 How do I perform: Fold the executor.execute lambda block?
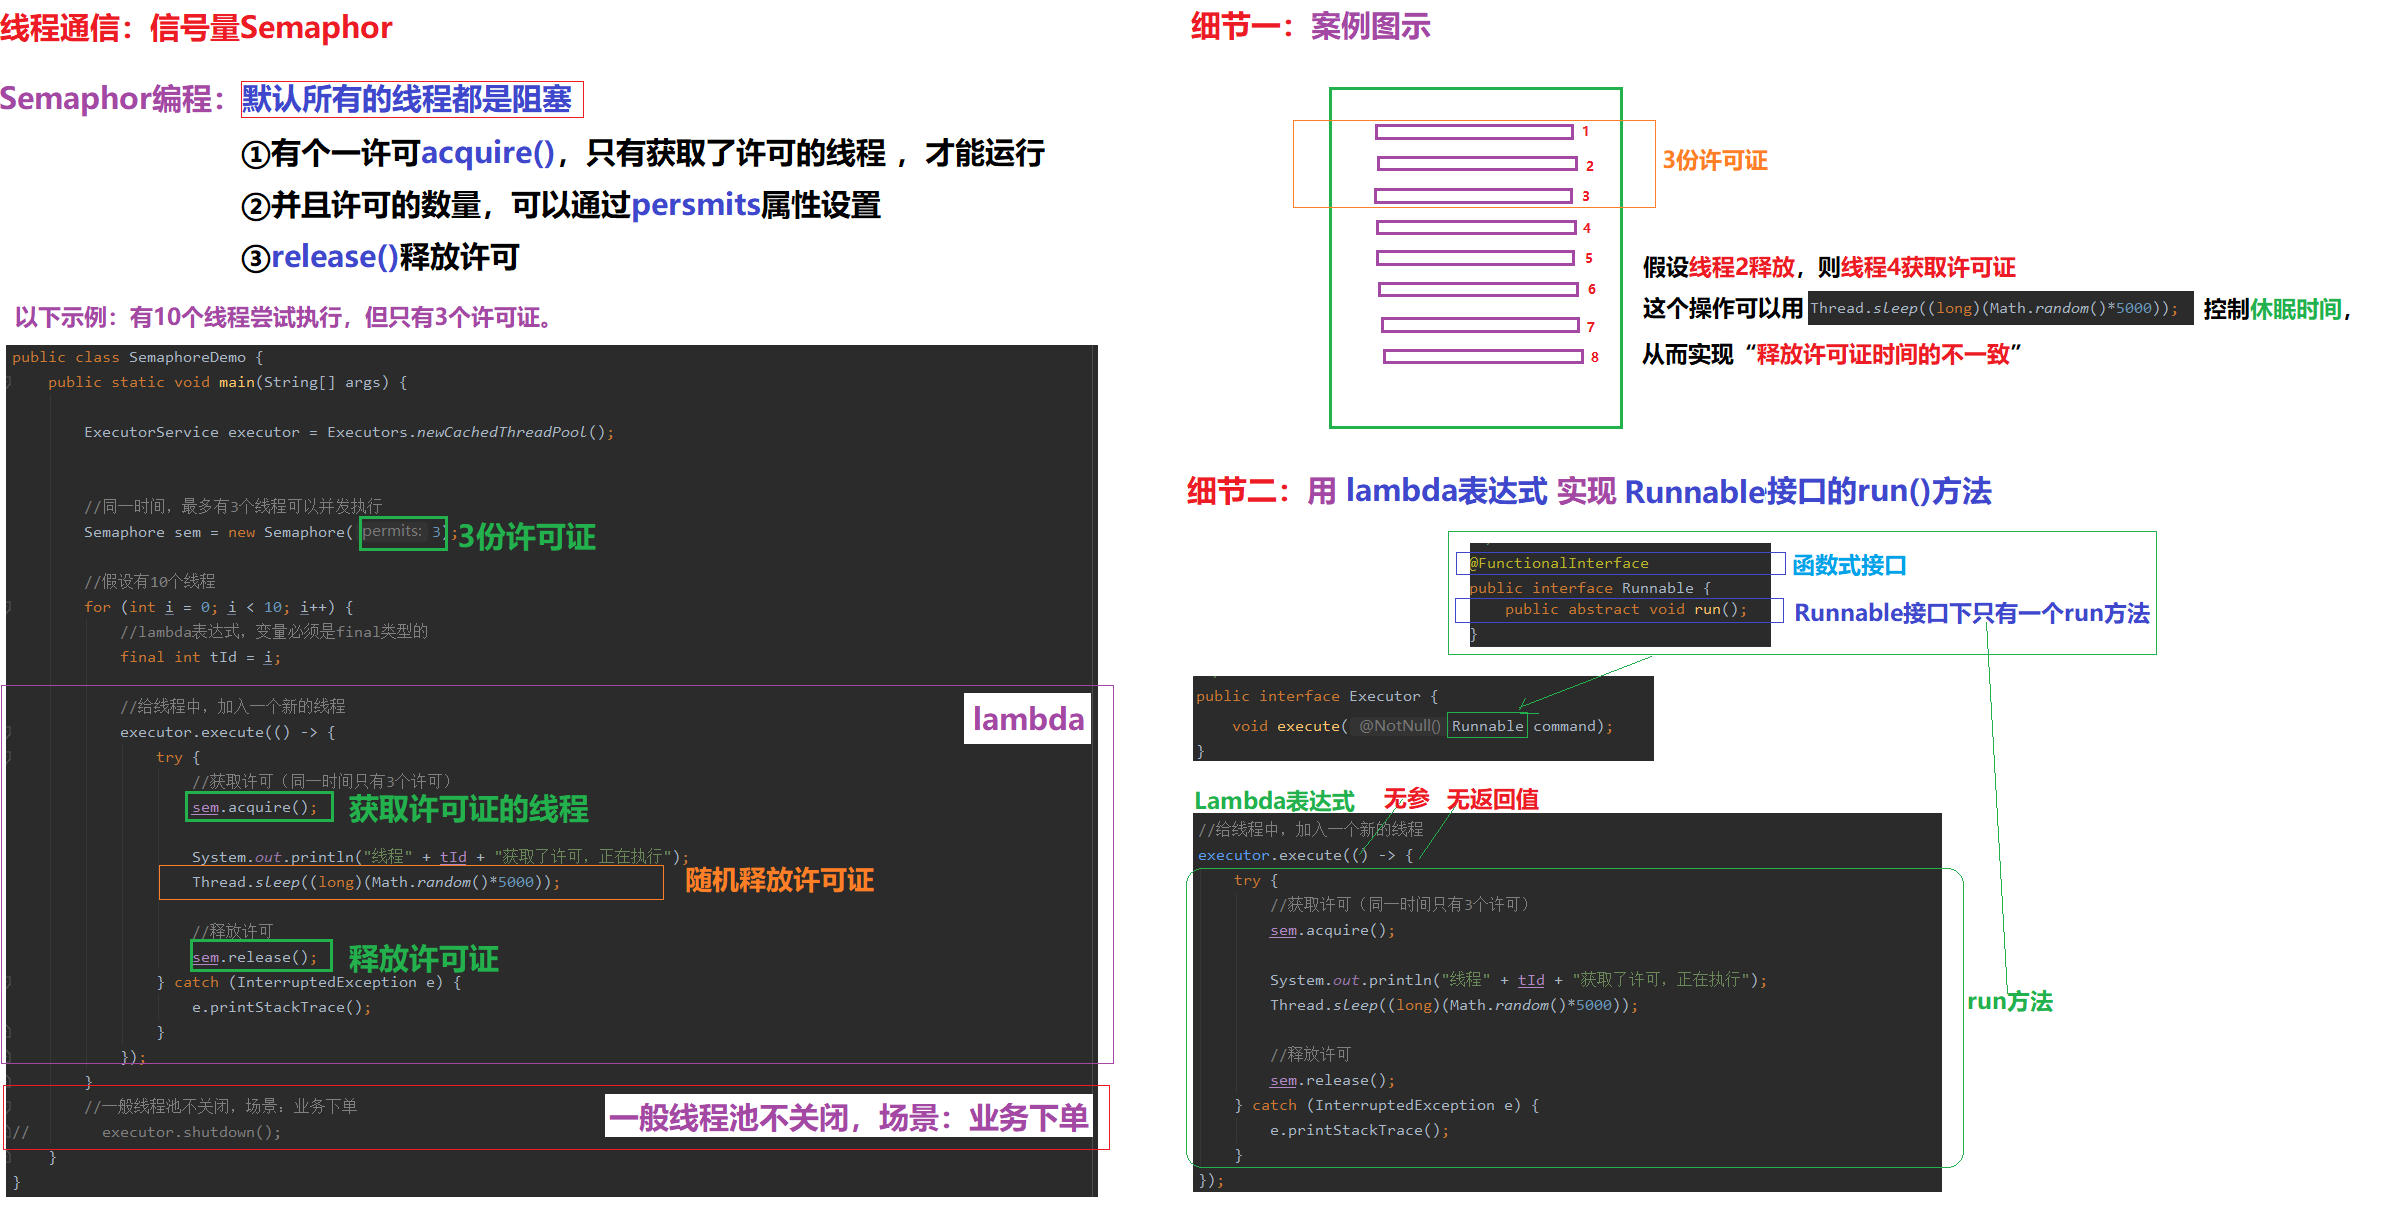click(8, 733)
